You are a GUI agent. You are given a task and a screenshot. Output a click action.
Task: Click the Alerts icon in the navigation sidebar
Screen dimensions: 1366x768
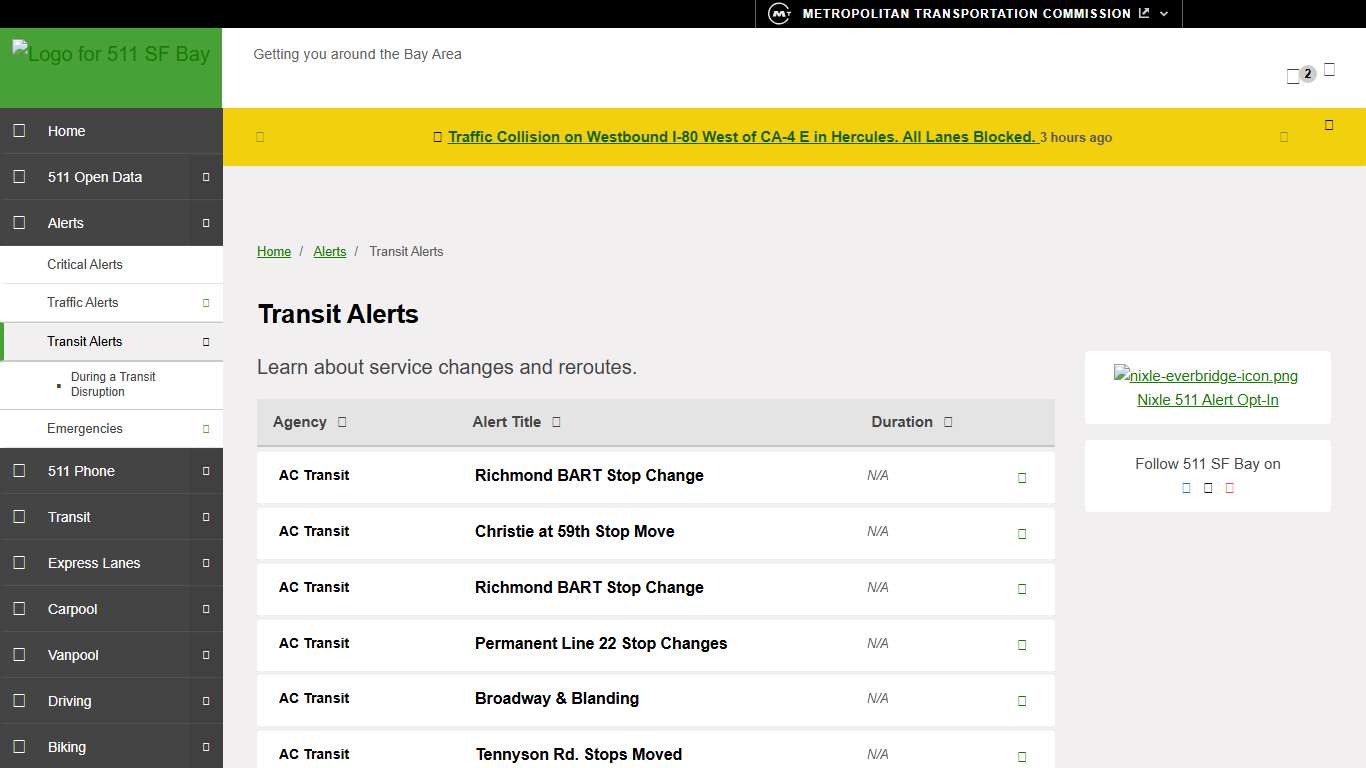(20, 222)
